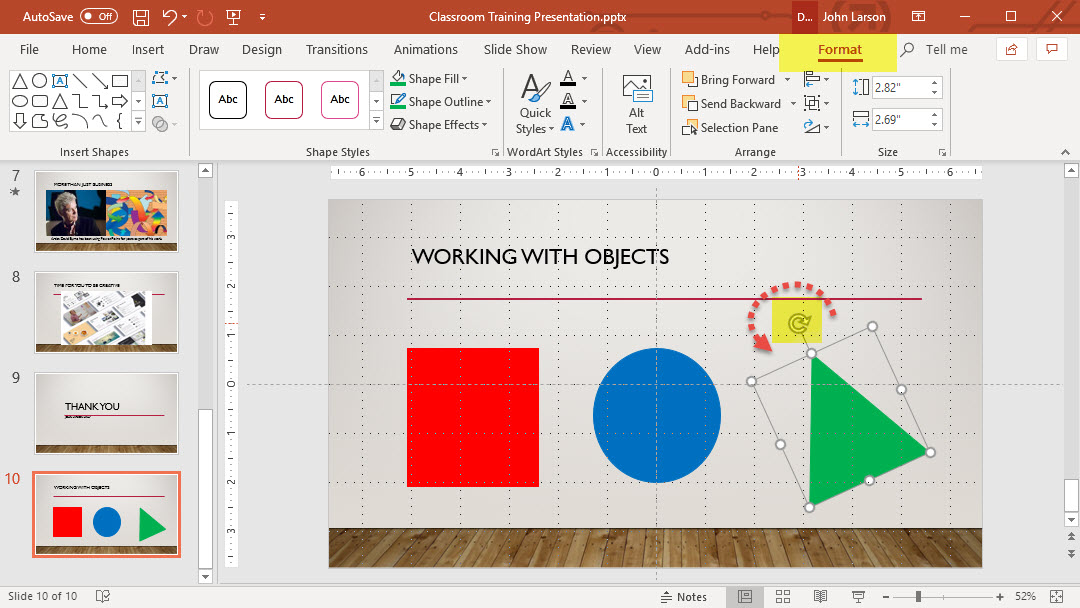Switch to Slide Sorter view
Screen dimensions: 1080x608
pyautogui.click(x=782, y=597)
